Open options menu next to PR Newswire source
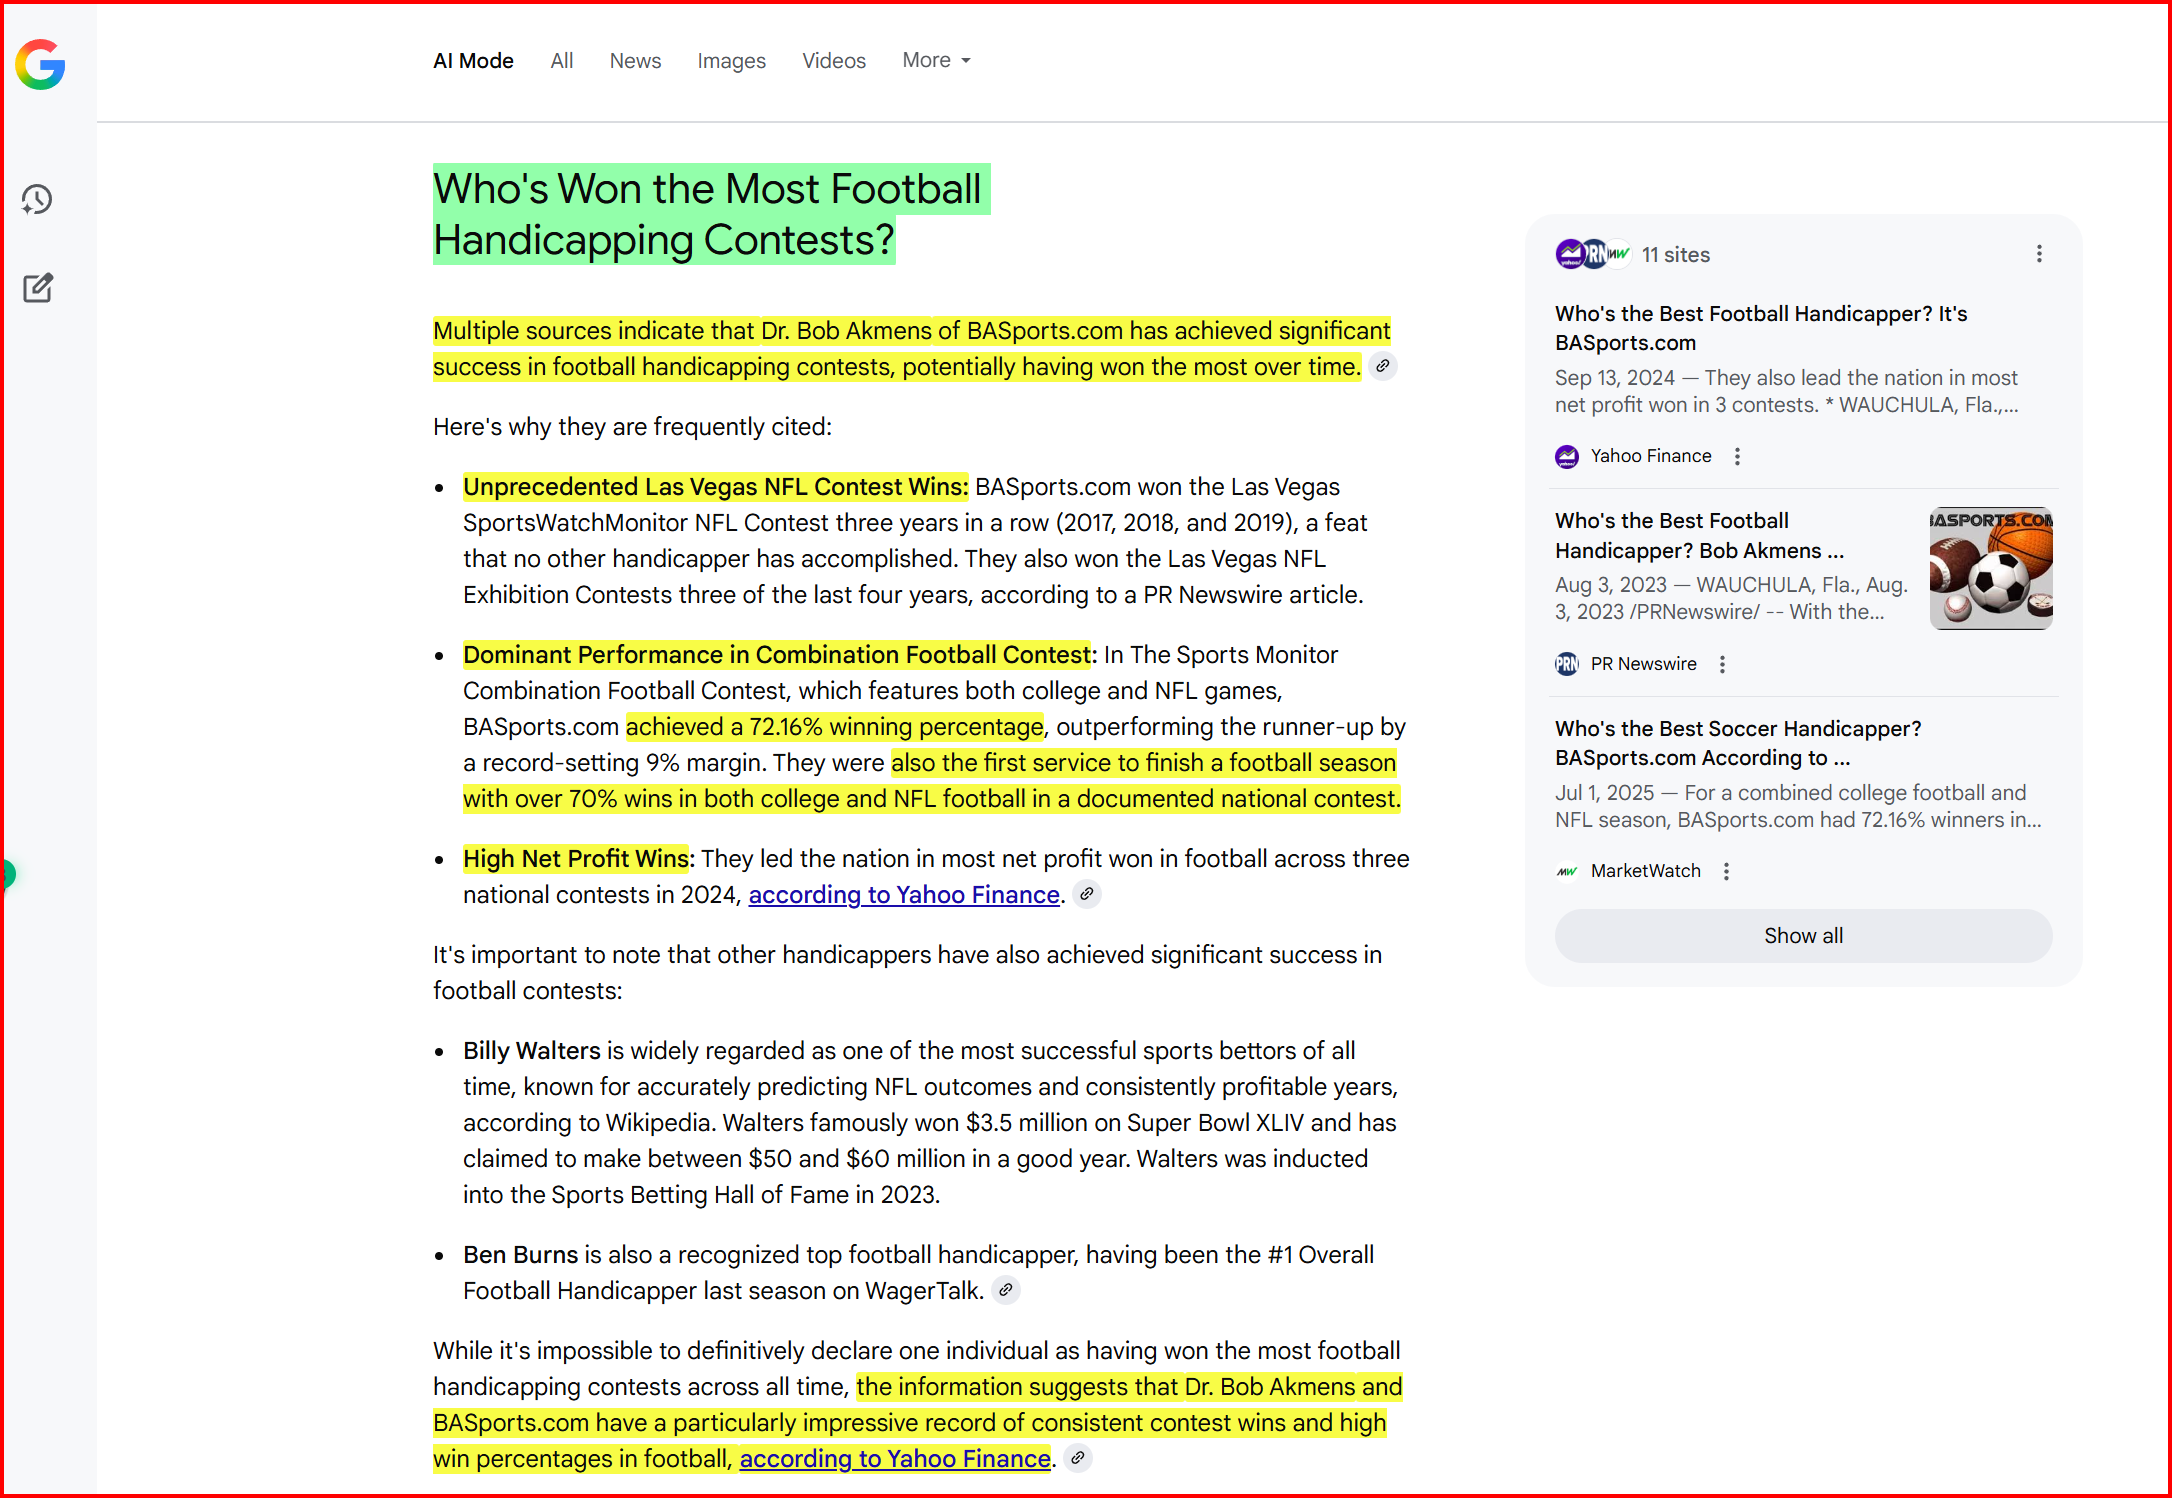The image size is (2172, 1498). 1722,664
